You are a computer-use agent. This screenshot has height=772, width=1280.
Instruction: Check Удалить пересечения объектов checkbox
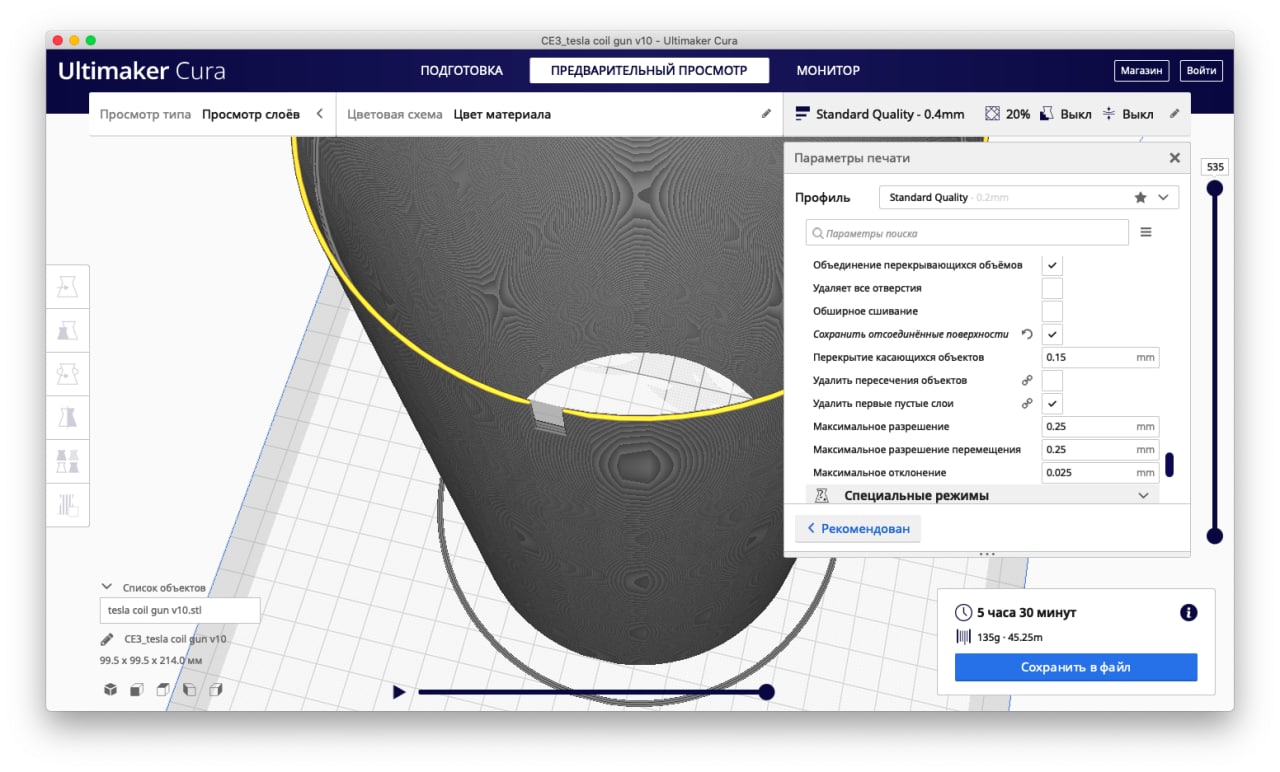pos(1052,380)
